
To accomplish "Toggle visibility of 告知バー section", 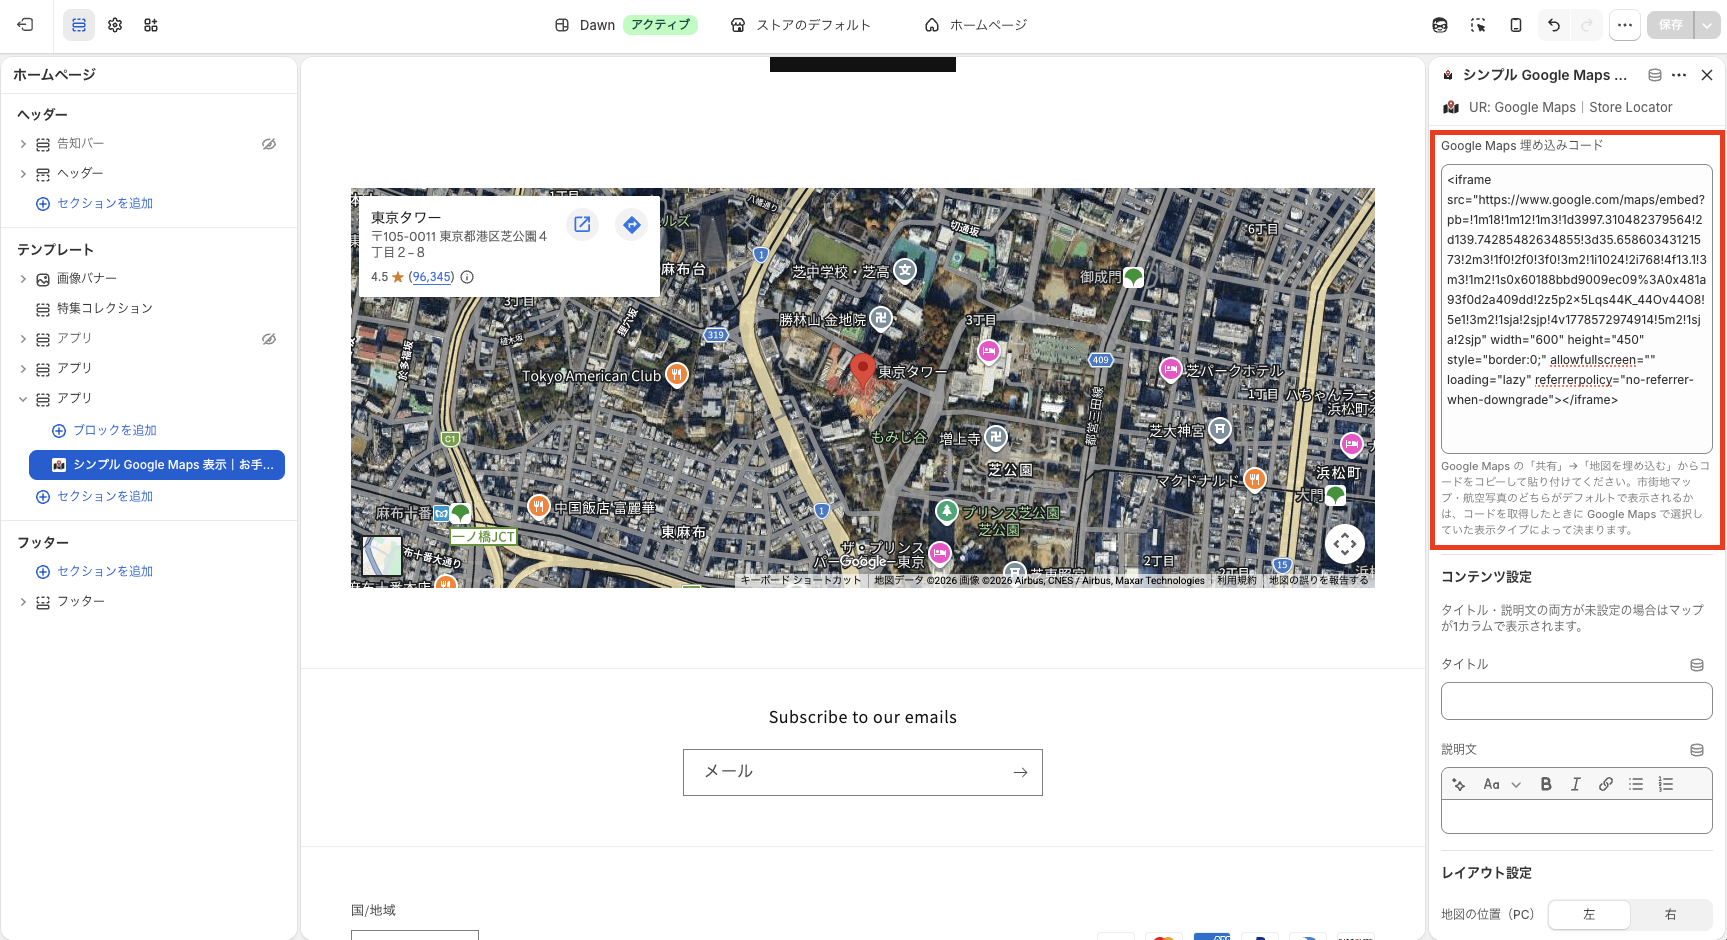I will tap(269, 144).
